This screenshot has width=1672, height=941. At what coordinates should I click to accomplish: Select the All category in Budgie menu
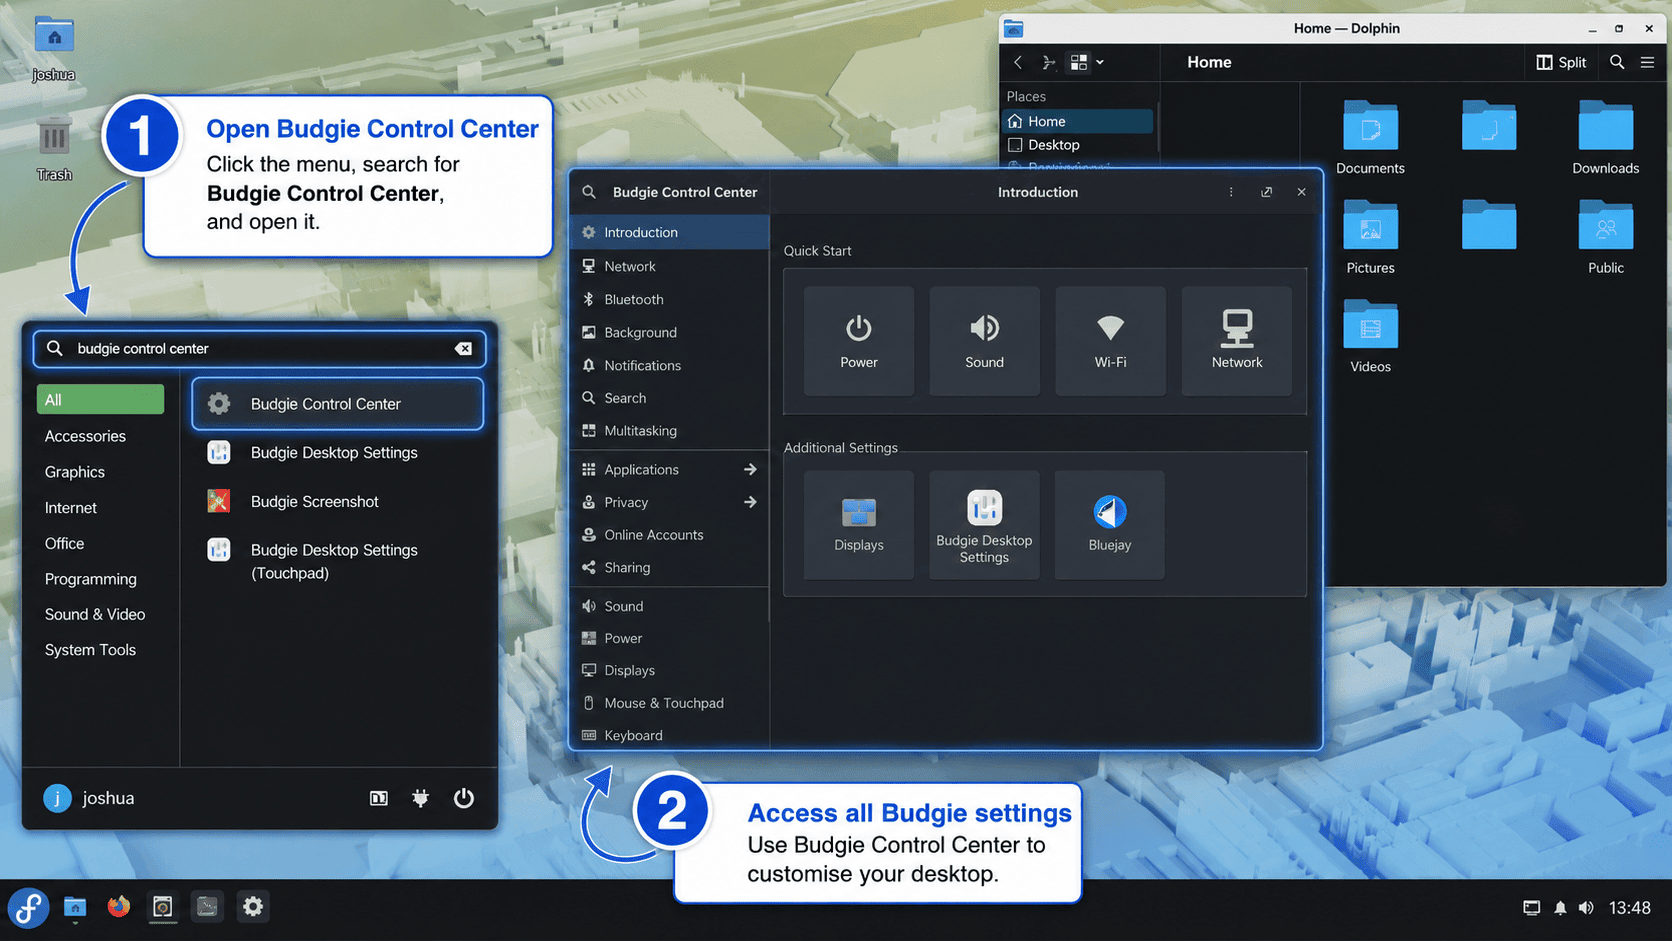[x=100, y=400]
